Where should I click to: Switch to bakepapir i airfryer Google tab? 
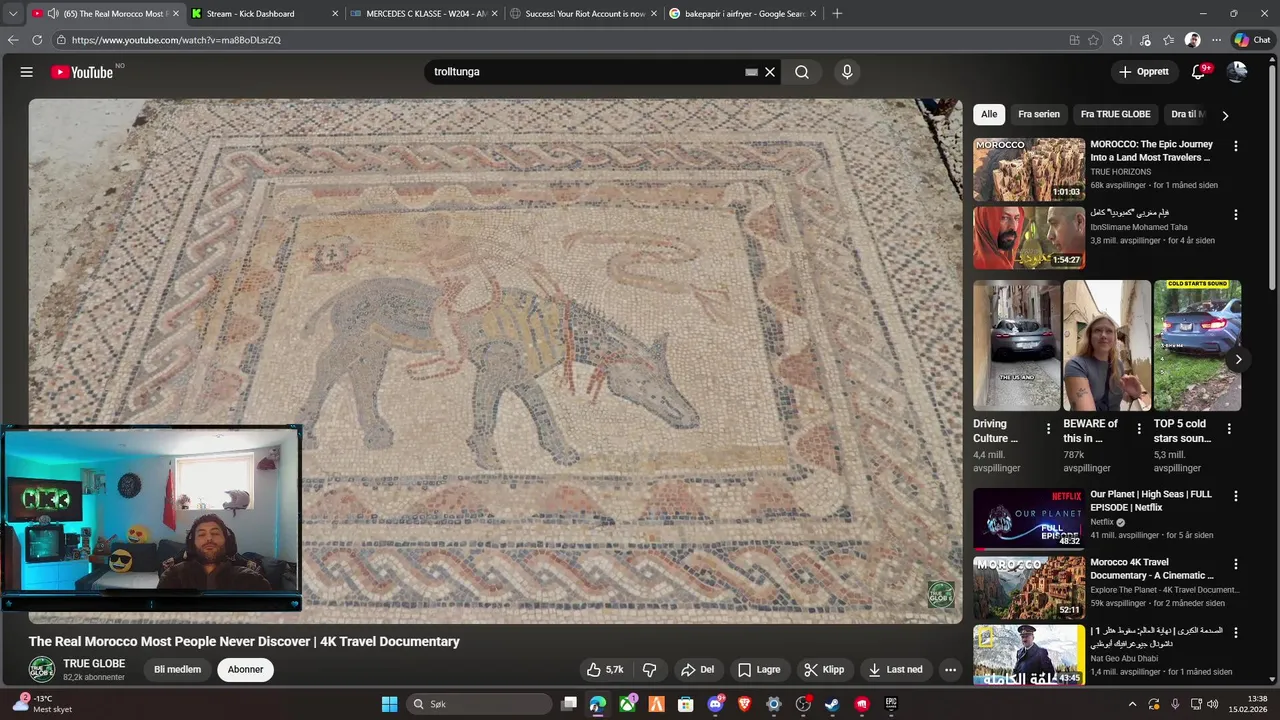coord(743,14)
